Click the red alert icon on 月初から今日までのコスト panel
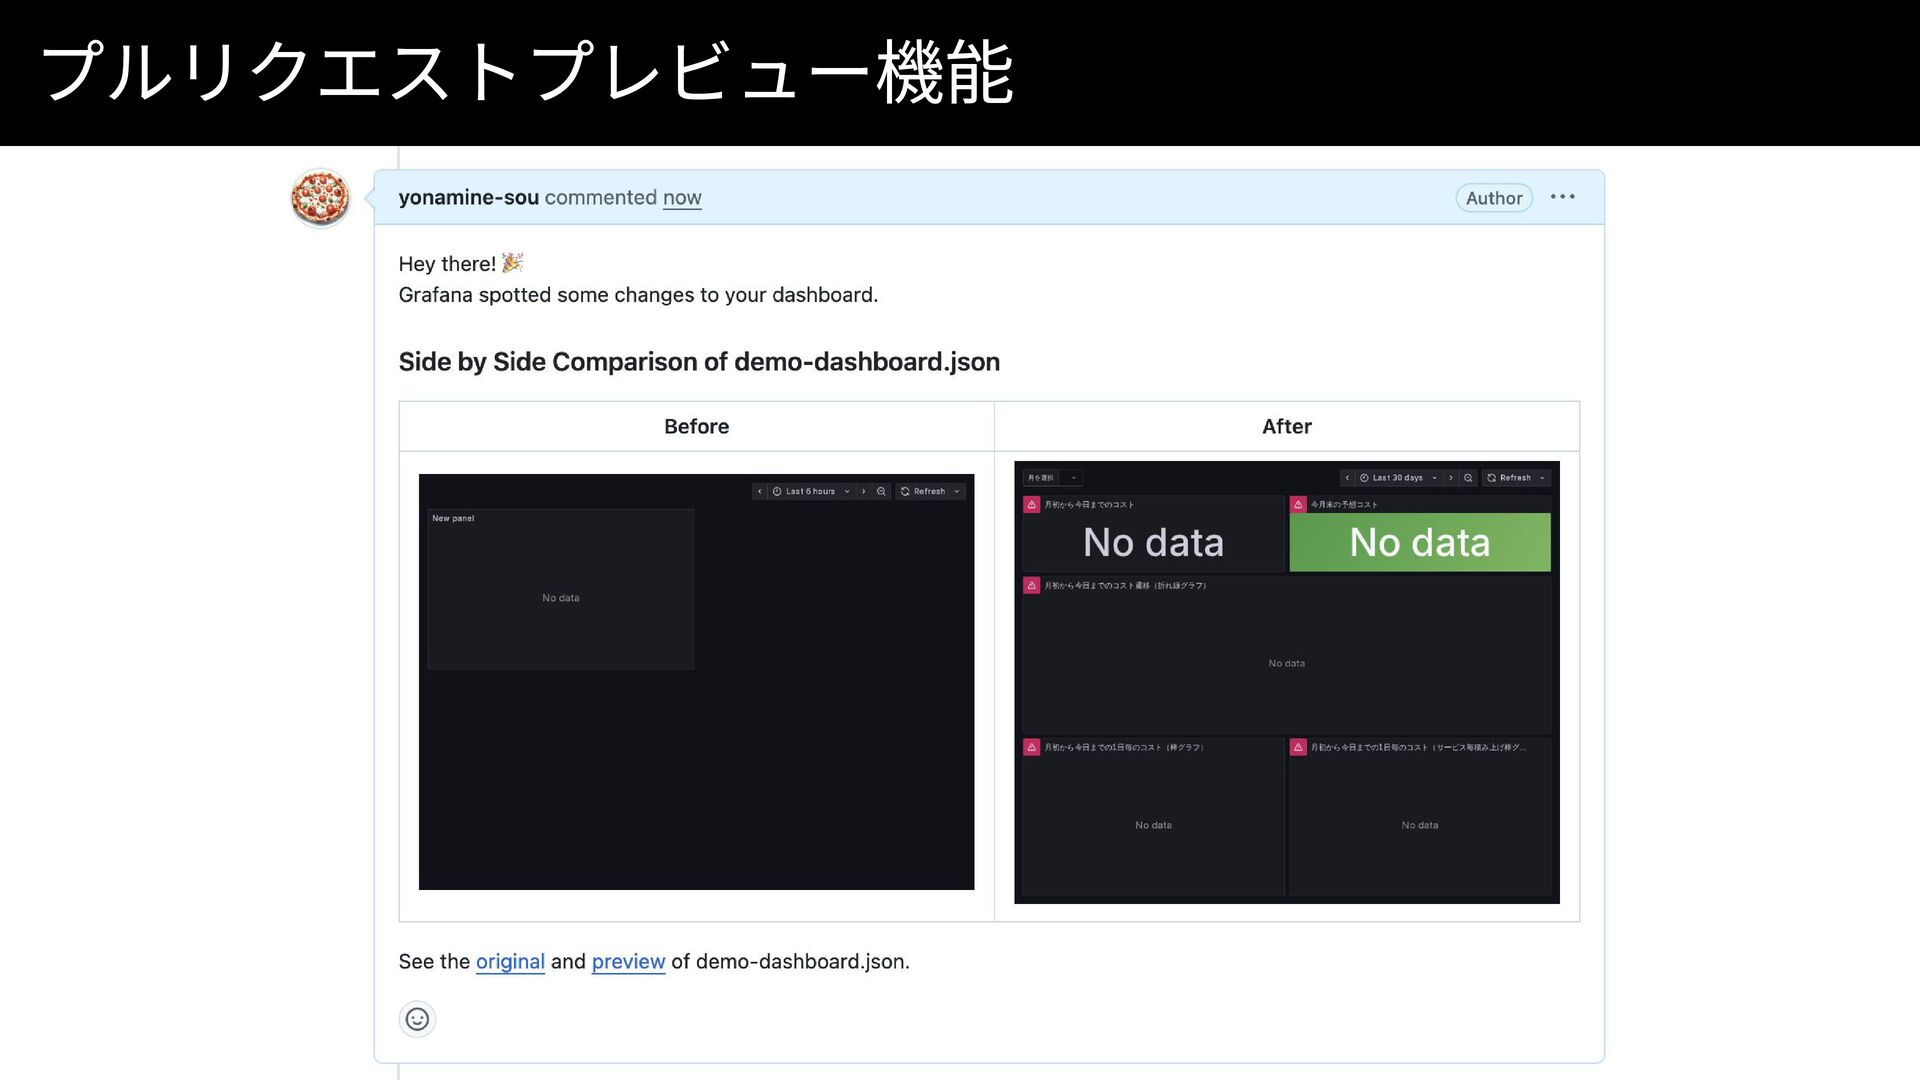This screenshot has width=1920, height=1080. pos(1032,504)
